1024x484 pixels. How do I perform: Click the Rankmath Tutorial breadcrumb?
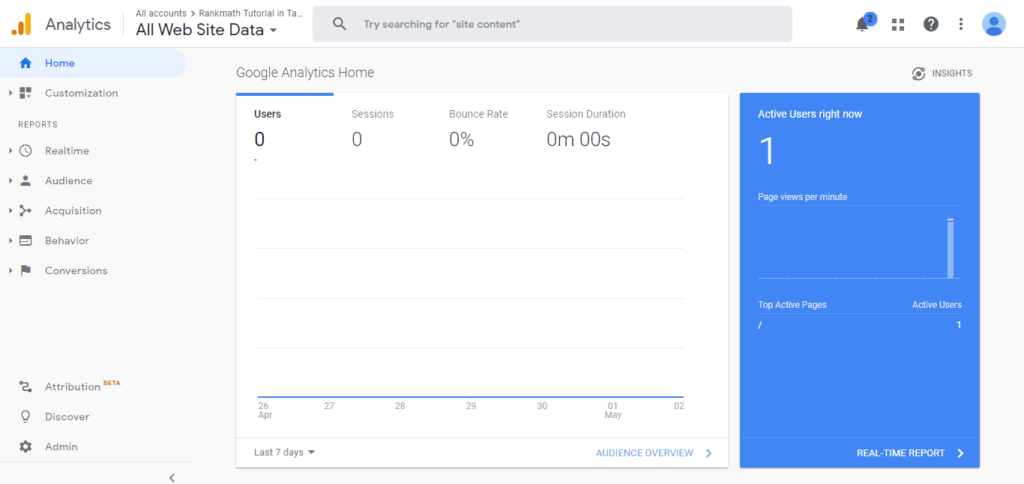click(251, 12)
